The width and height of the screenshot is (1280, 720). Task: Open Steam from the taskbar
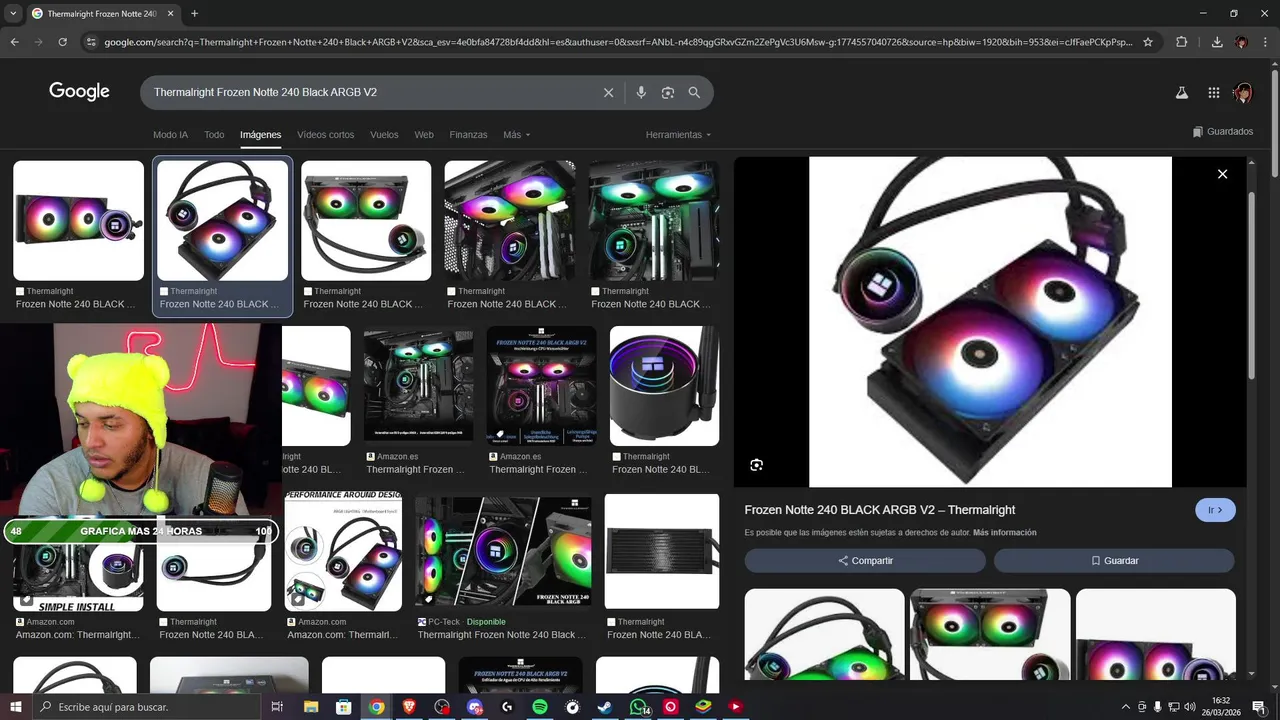[x=605, y=707]
